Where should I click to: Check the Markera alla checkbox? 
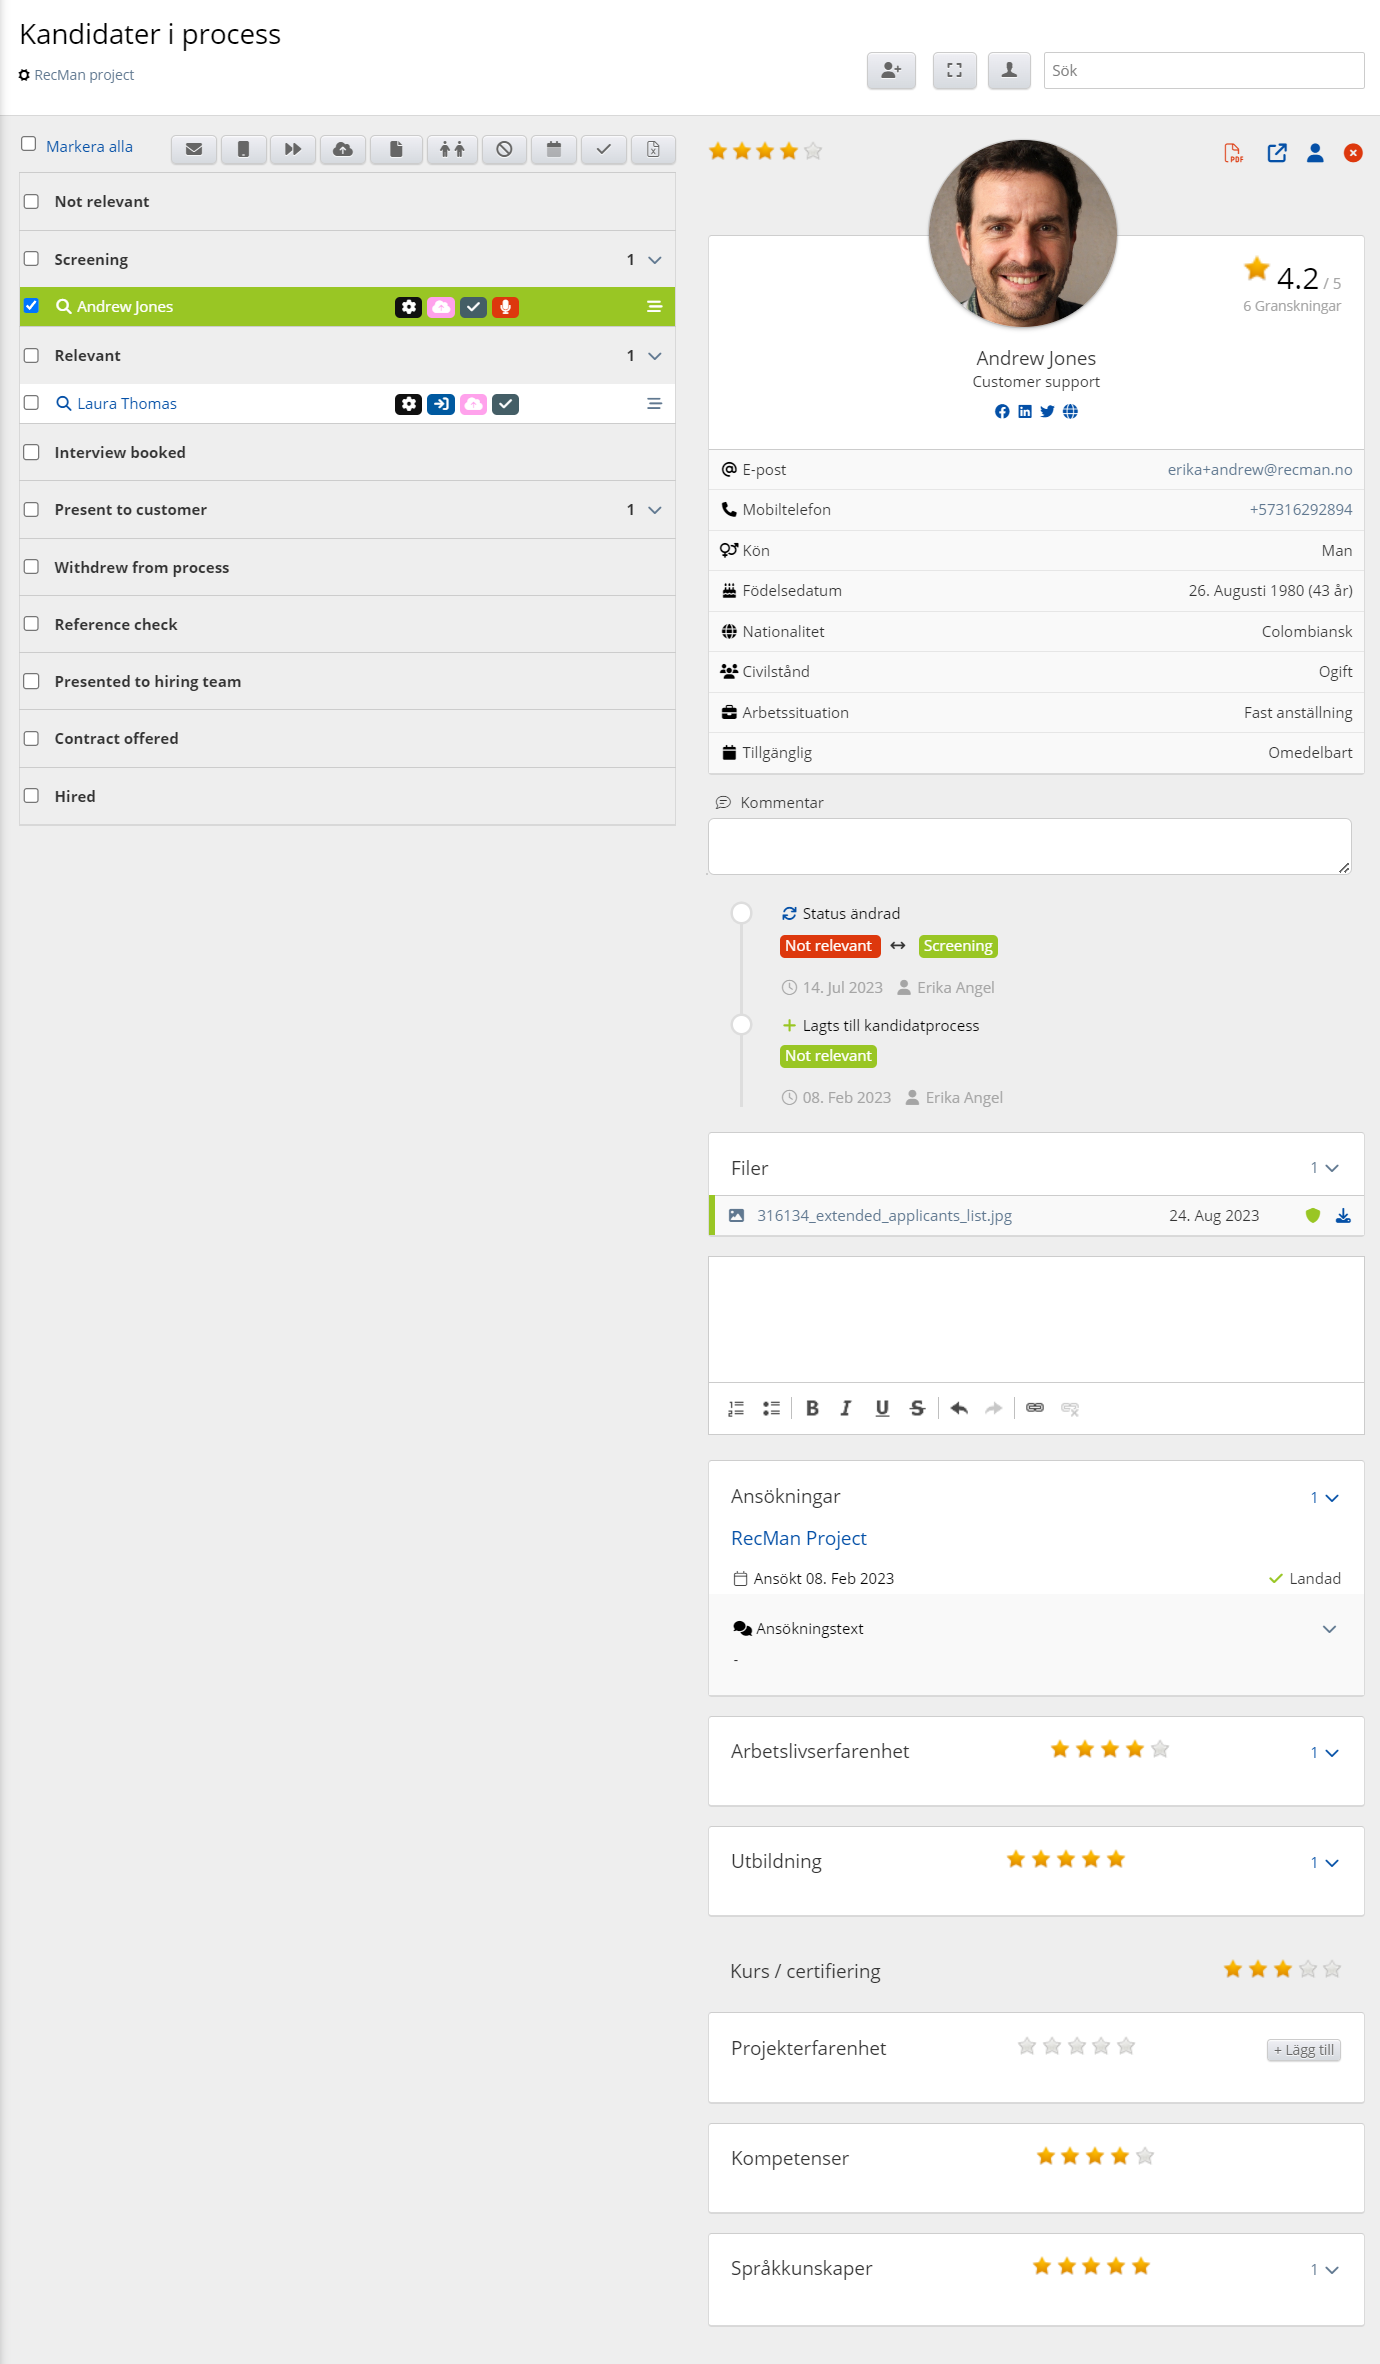pos(29,145)
